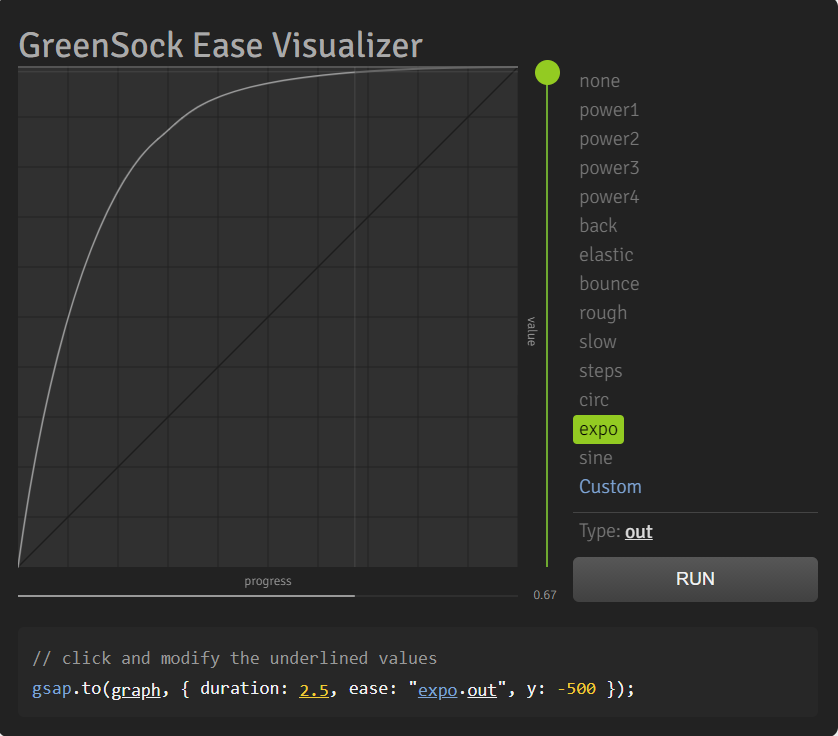Click the progress bar under the graph
838x736 pixels.
click(268, 595)
